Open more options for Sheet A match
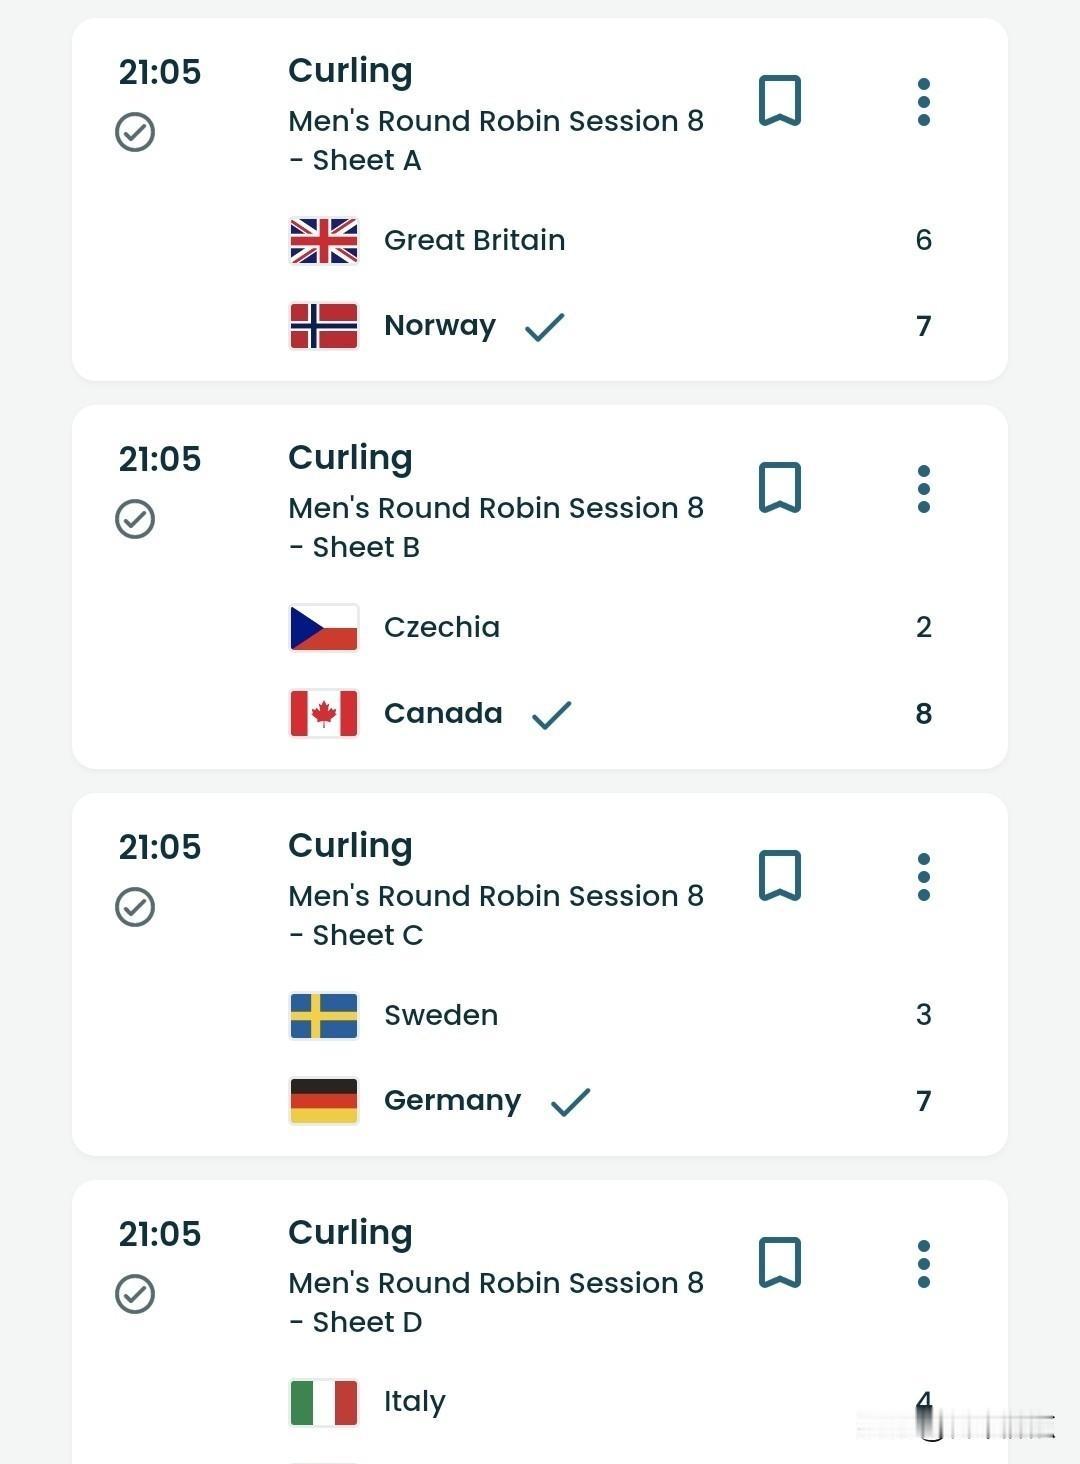 [x=924, y=102]
